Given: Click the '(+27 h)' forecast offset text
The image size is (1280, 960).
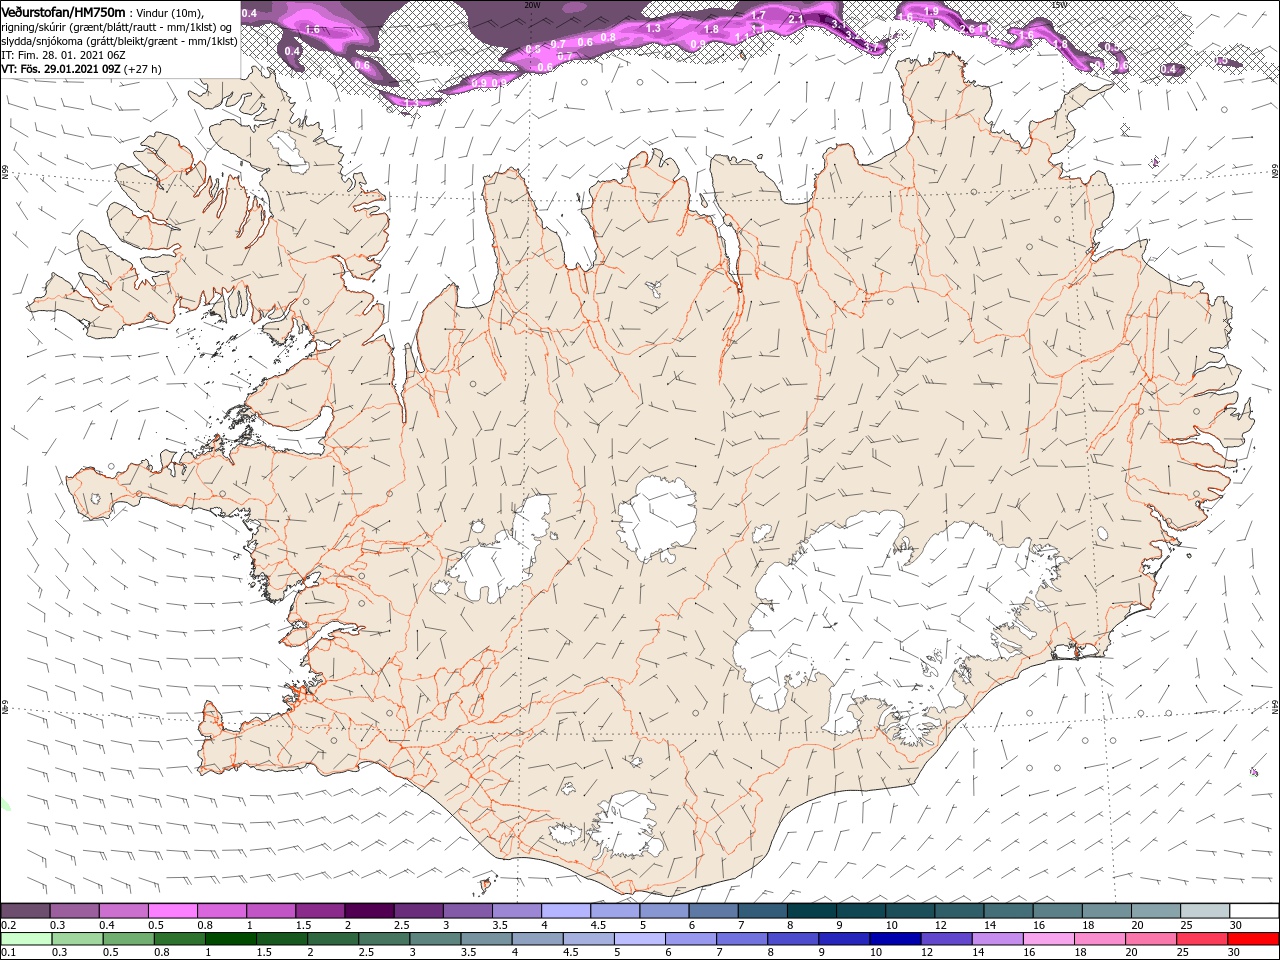Looking at the screenshot, I should tap(142, 69).
